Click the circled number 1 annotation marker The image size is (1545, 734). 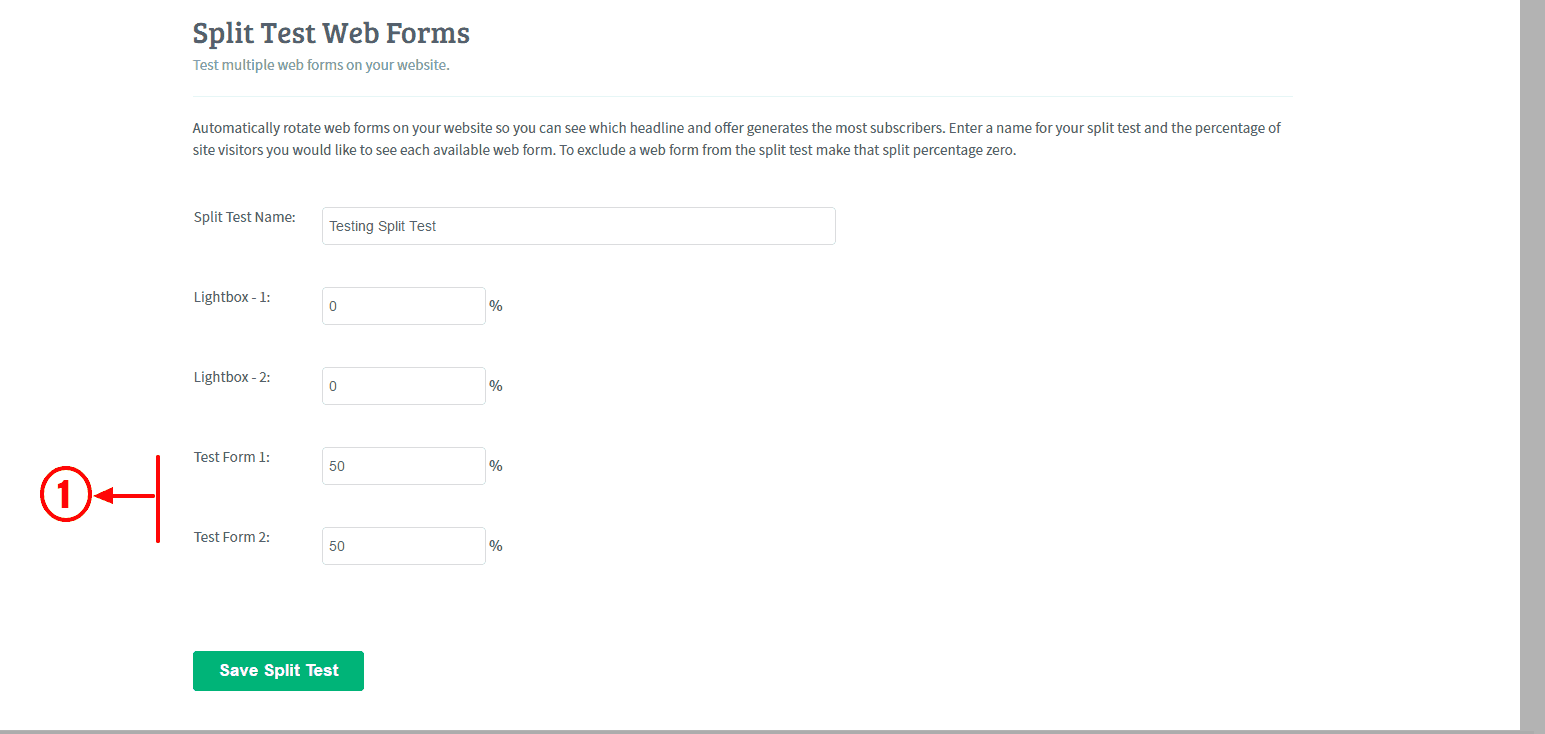66,495
